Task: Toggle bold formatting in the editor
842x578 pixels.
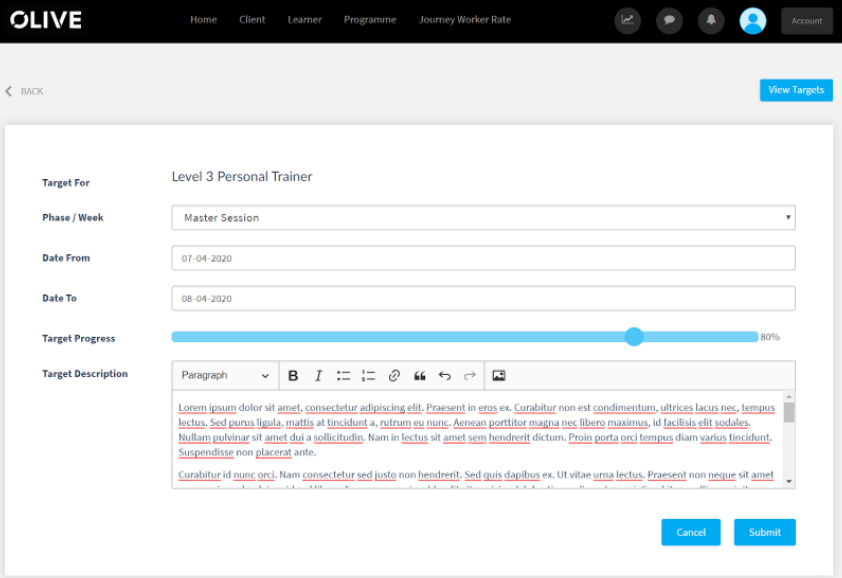Action: (293, 375)
